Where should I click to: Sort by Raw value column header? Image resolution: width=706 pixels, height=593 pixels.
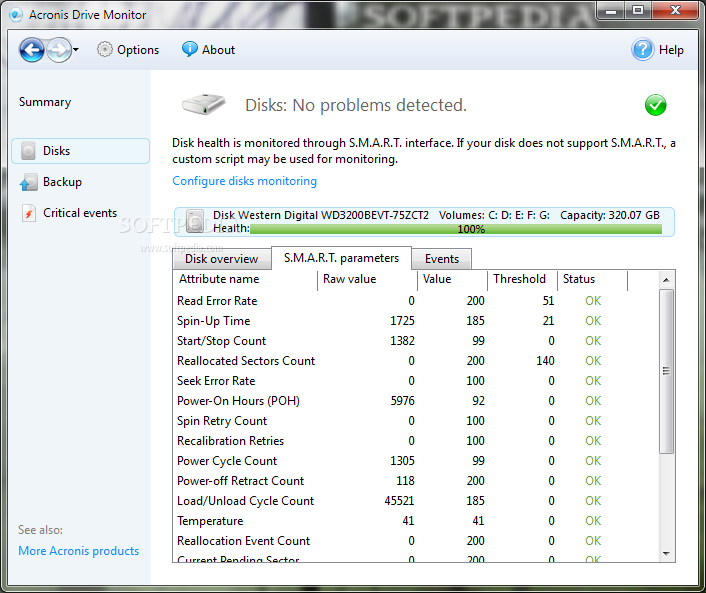pyautogui.click(x=367, y=279)
